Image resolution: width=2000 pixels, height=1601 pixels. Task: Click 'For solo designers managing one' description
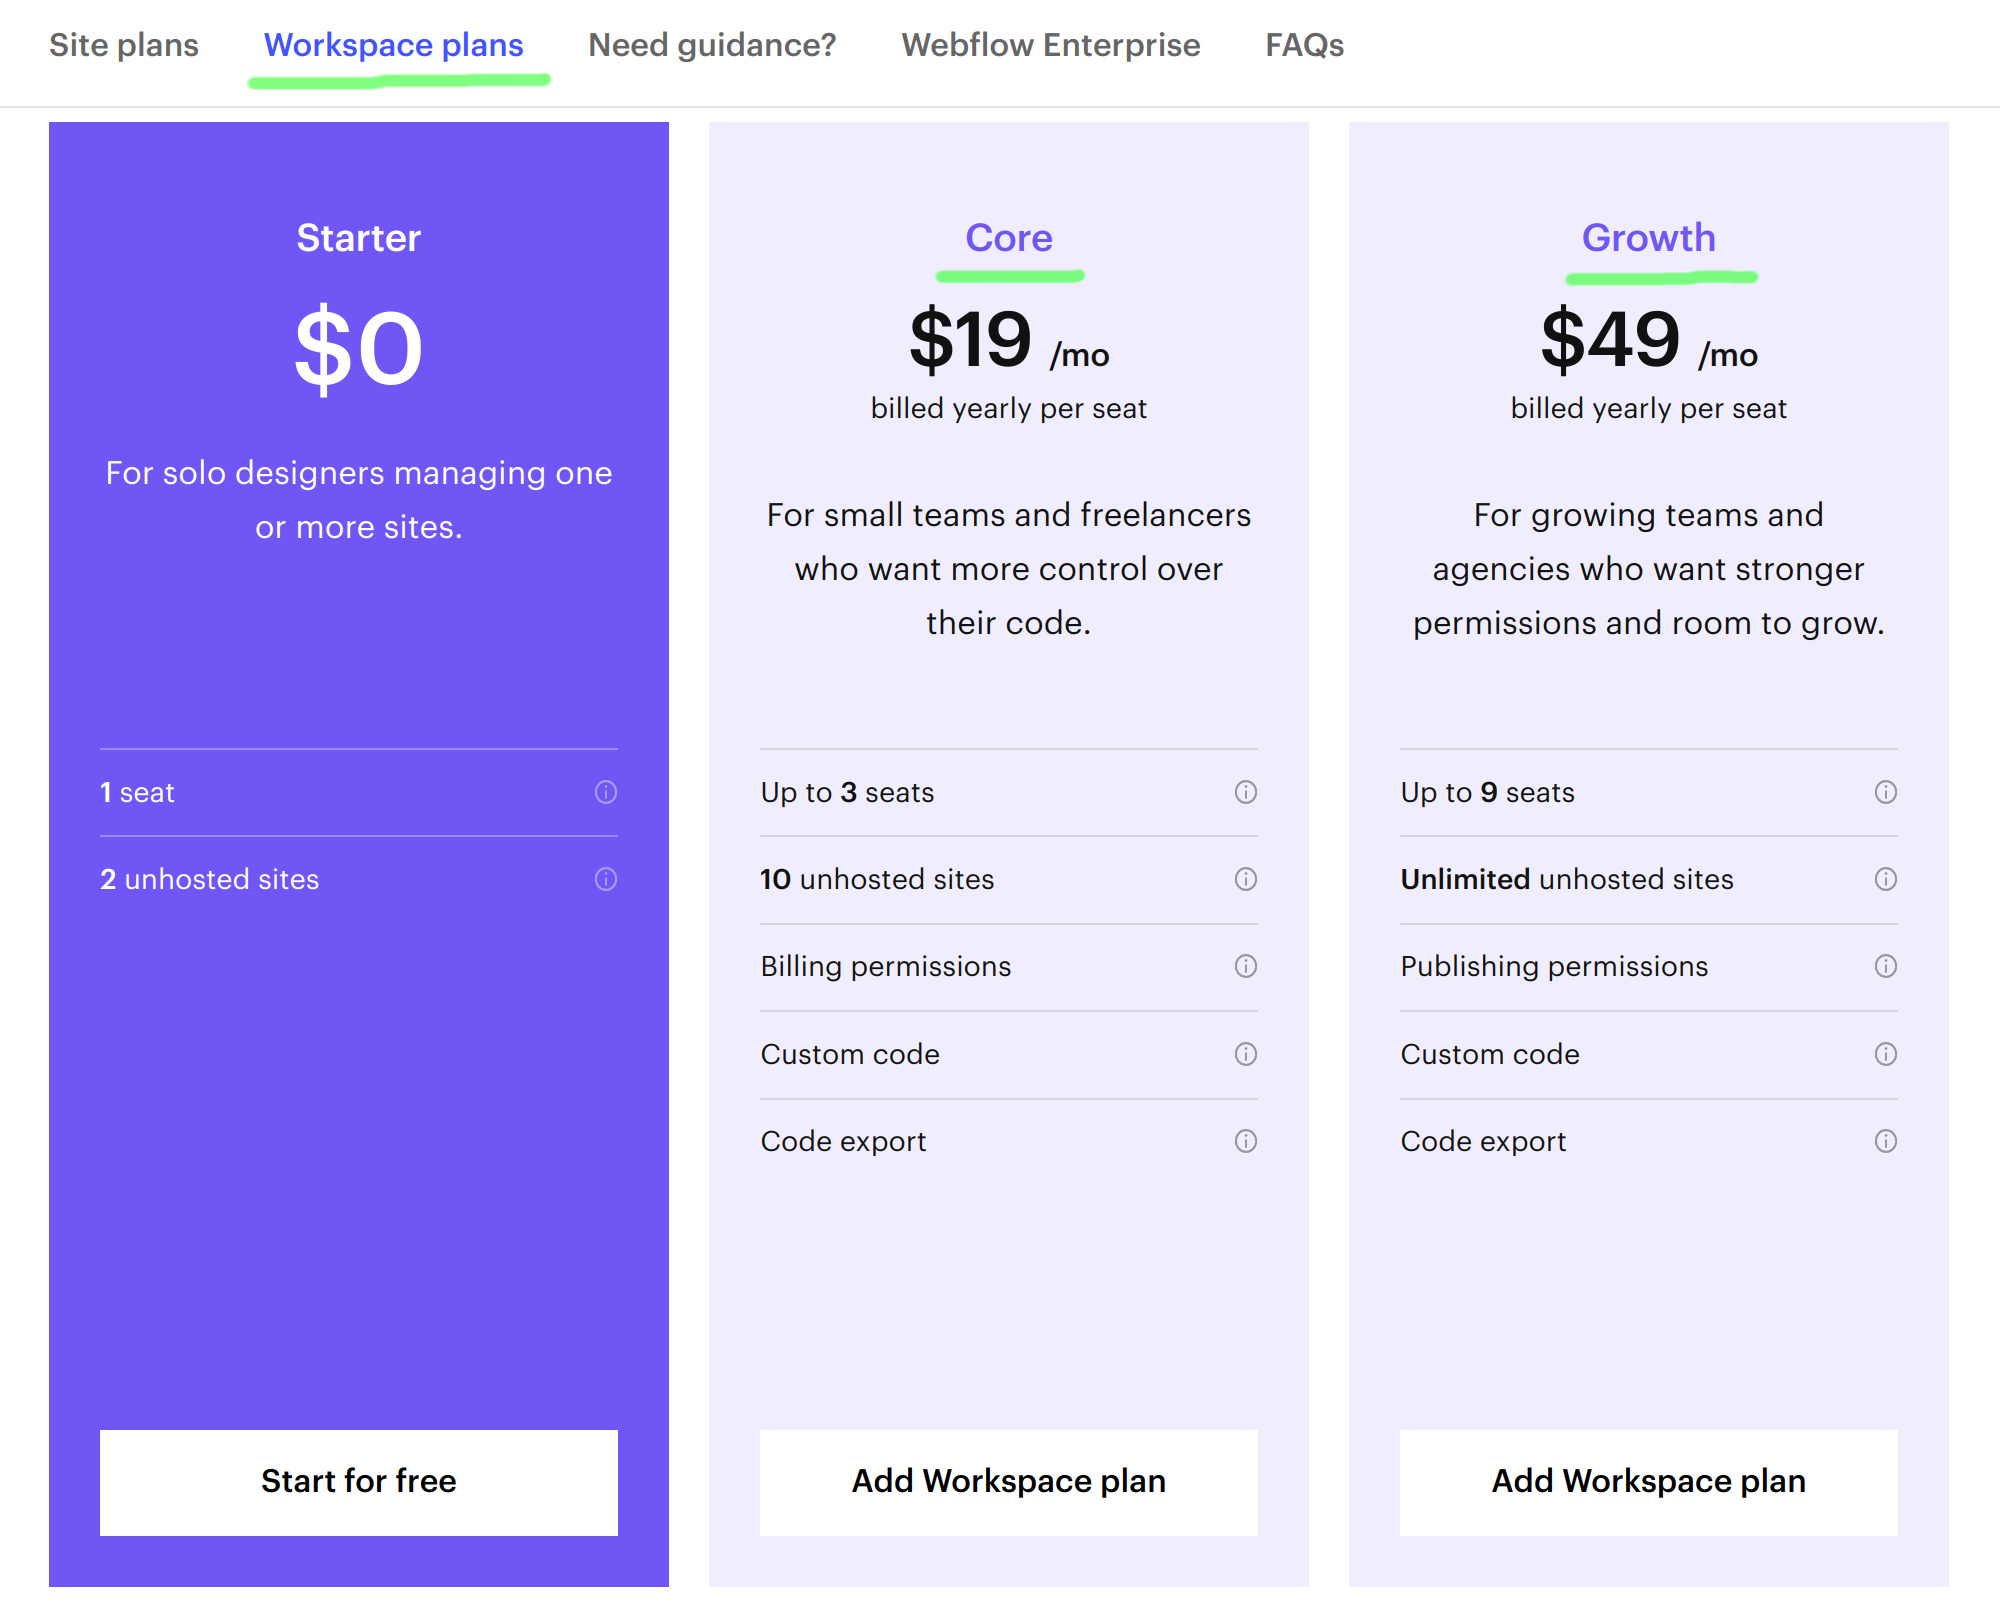click(x=359, y=473)
